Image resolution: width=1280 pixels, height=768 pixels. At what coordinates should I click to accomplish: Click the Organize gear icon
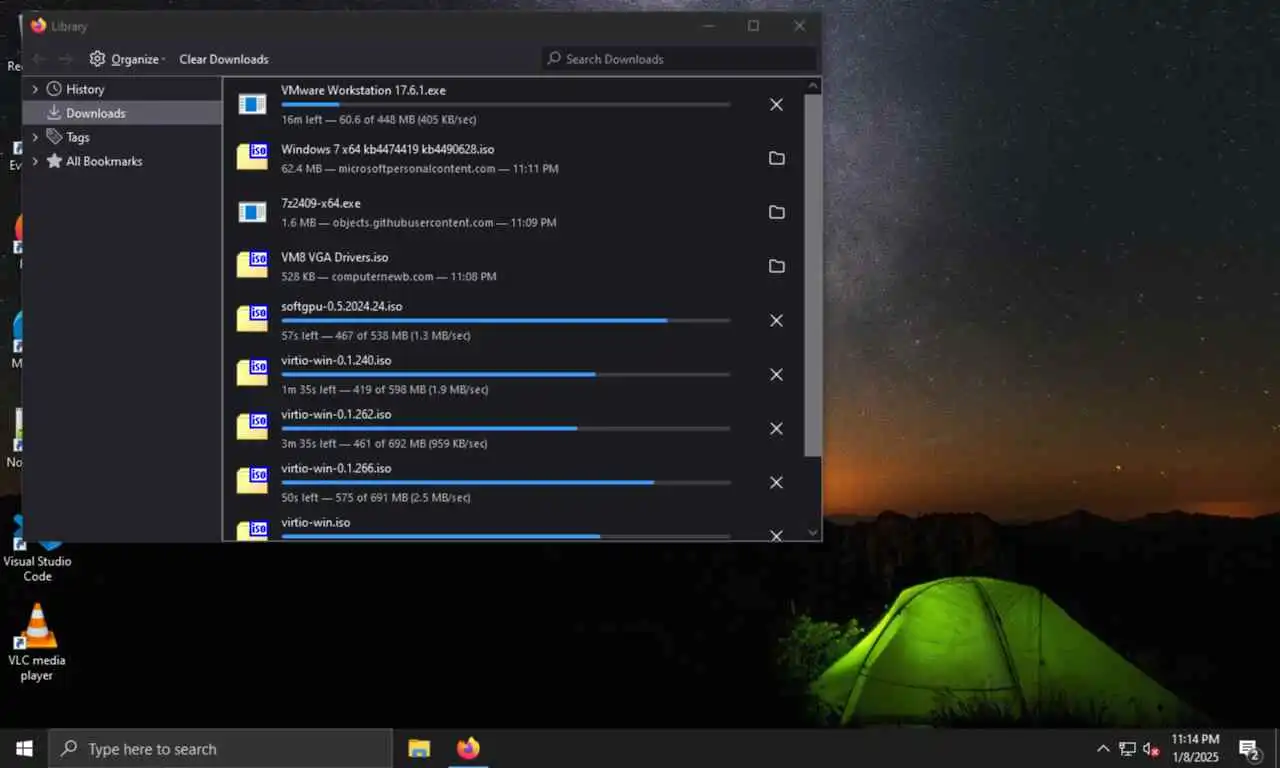click(x=97, y=59)
